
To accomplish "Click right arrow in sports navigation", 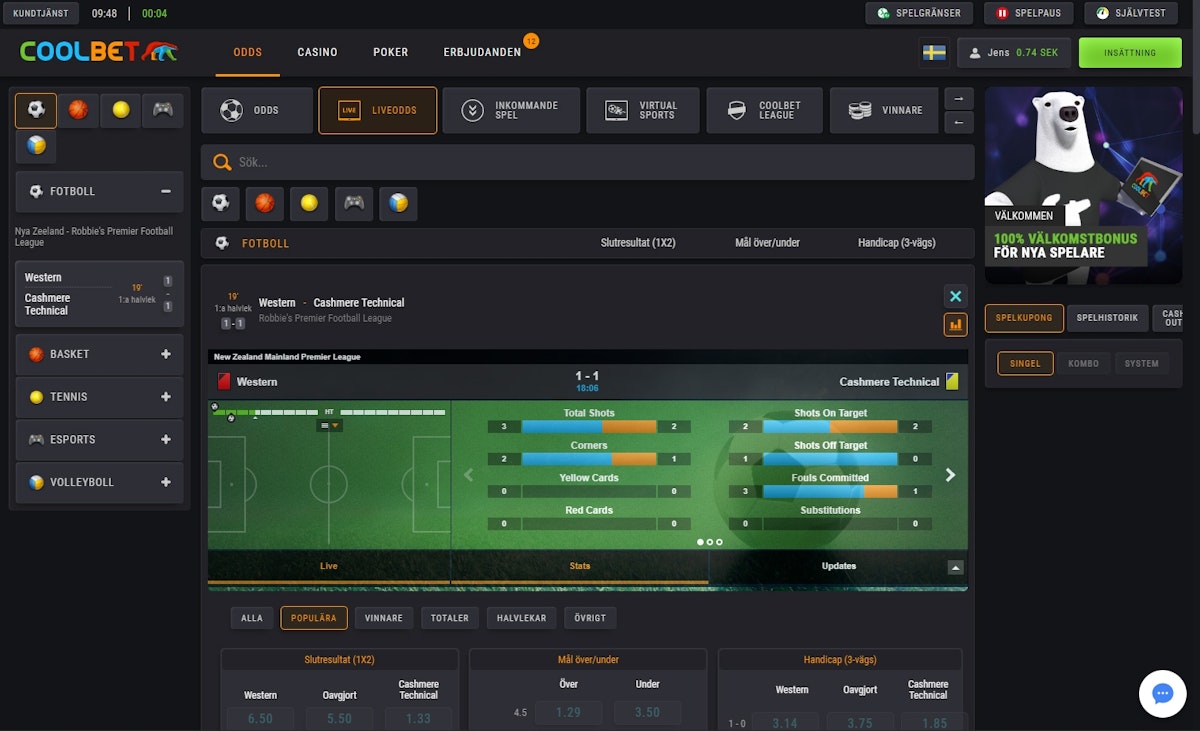I will (x=958, y=99).
